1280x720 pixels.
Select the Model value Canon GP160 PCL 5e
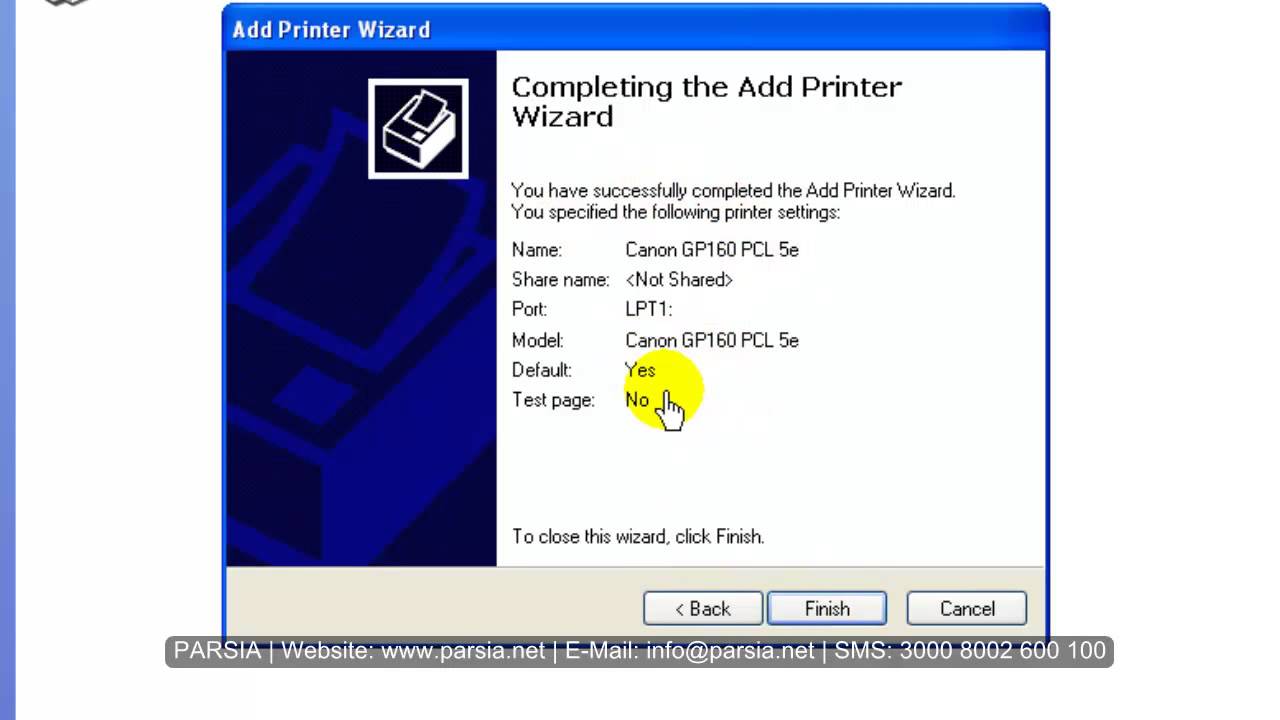pyautogui.click(x=711, y=341)
